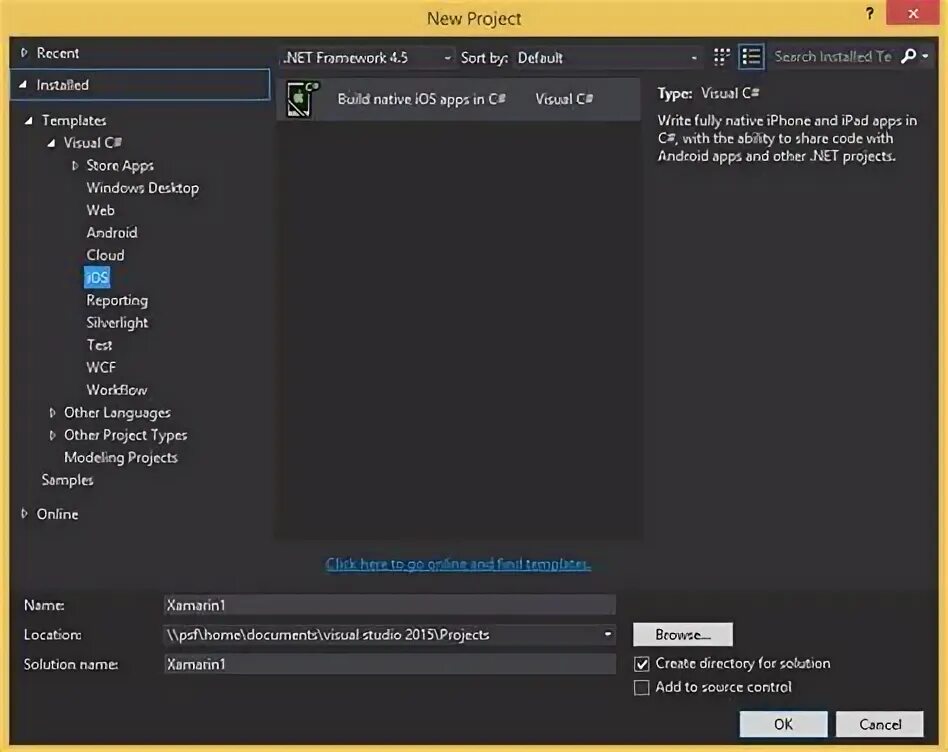Click the OK button to create project
This screenshot has height=752, width=948.
(x=783, y=723)
